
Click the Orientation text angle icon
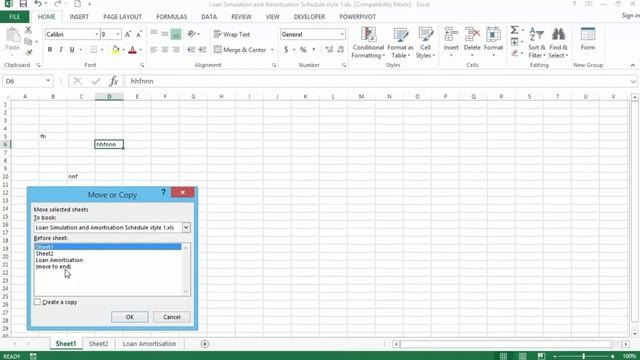click(x=191, y=34)
